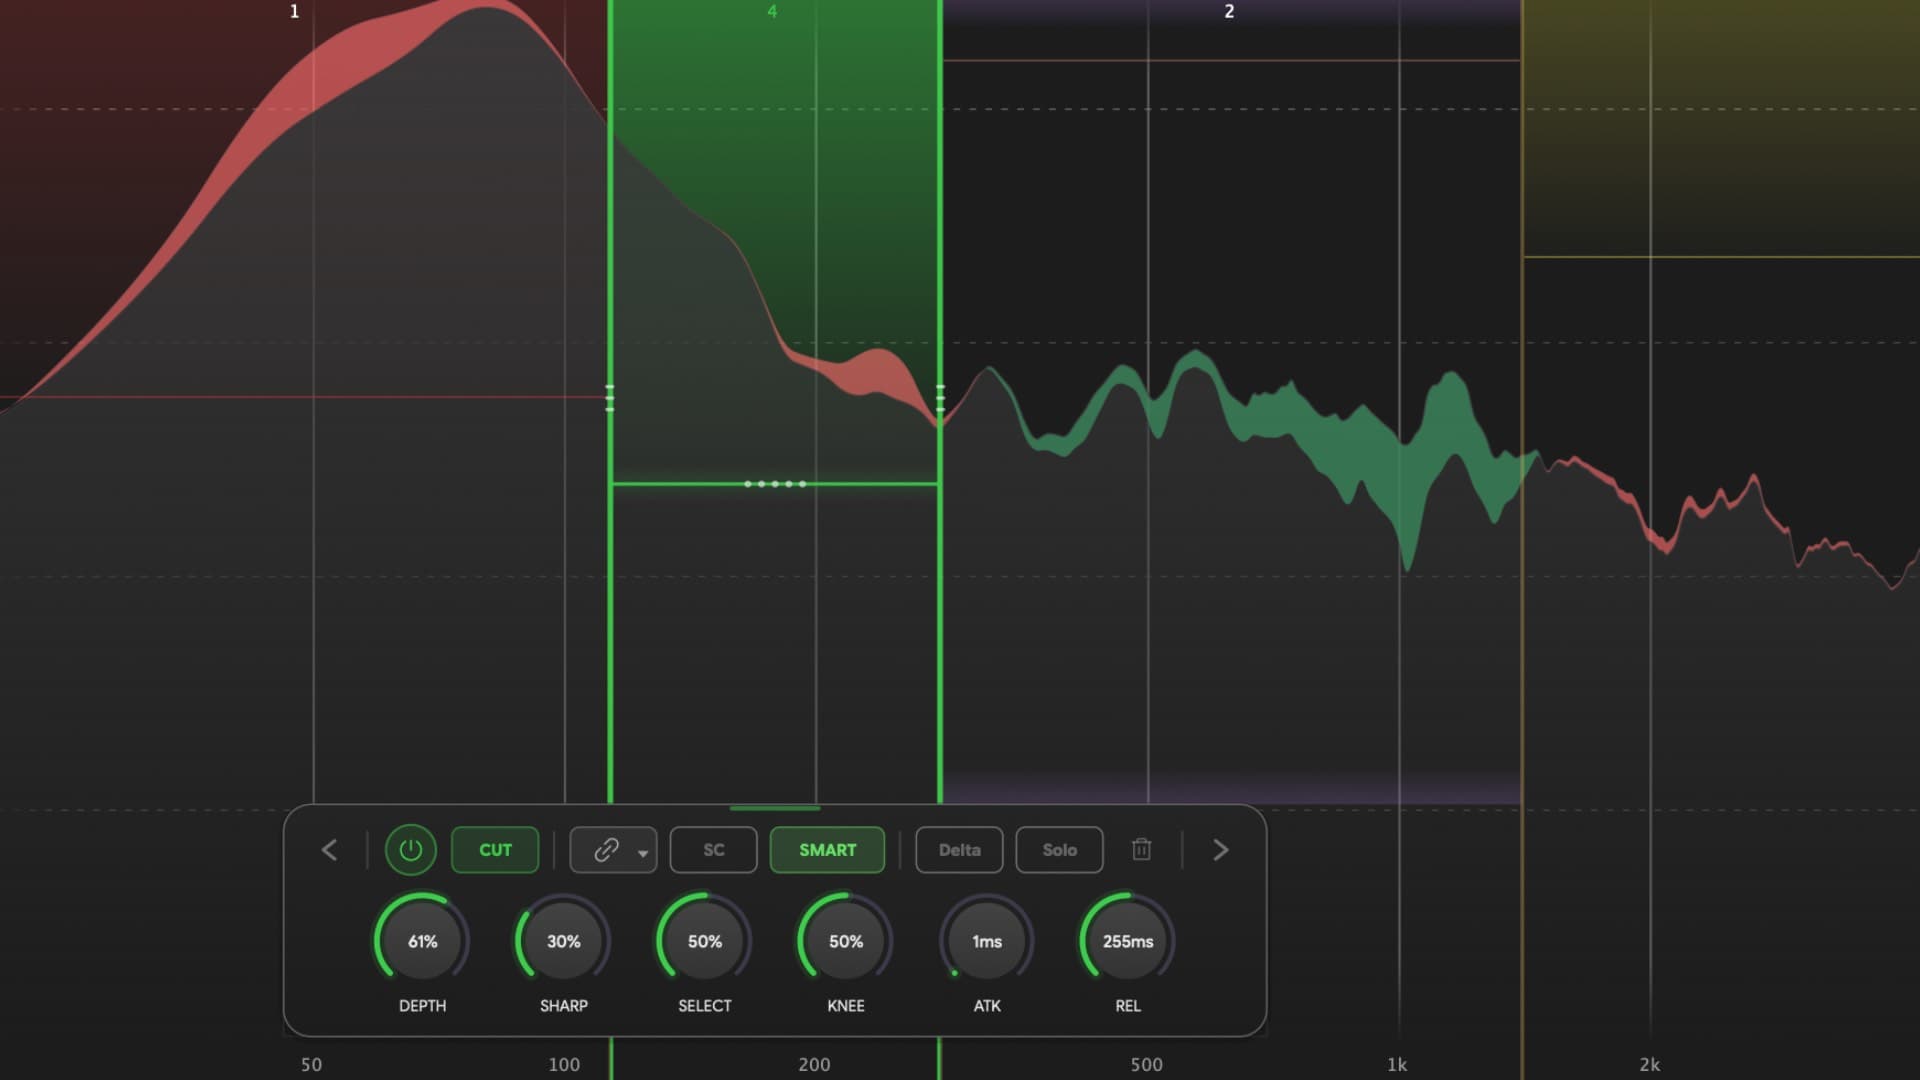Navigate to the previous band
Image resolution: width=1920 pixels, height=1080 pixels.
coord(329,850)
